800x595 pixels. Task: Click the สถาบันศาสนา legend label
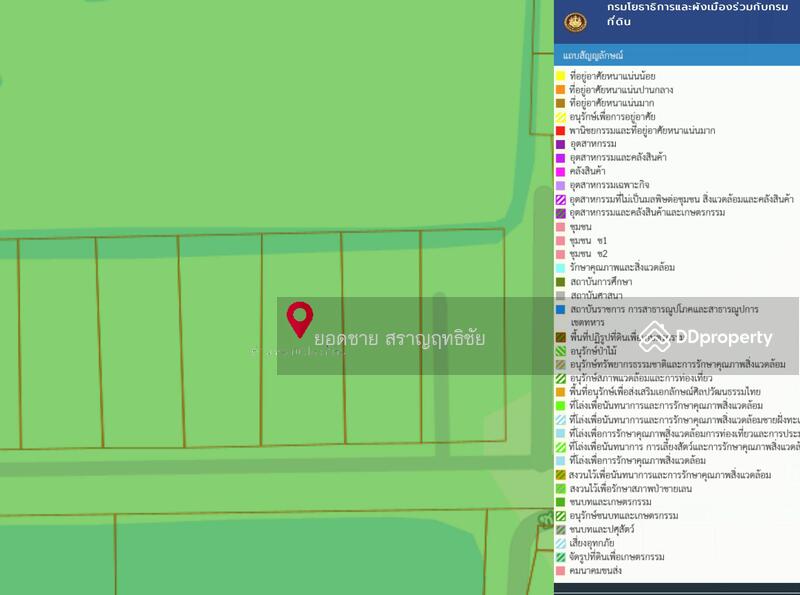click(x=596, y=295)
